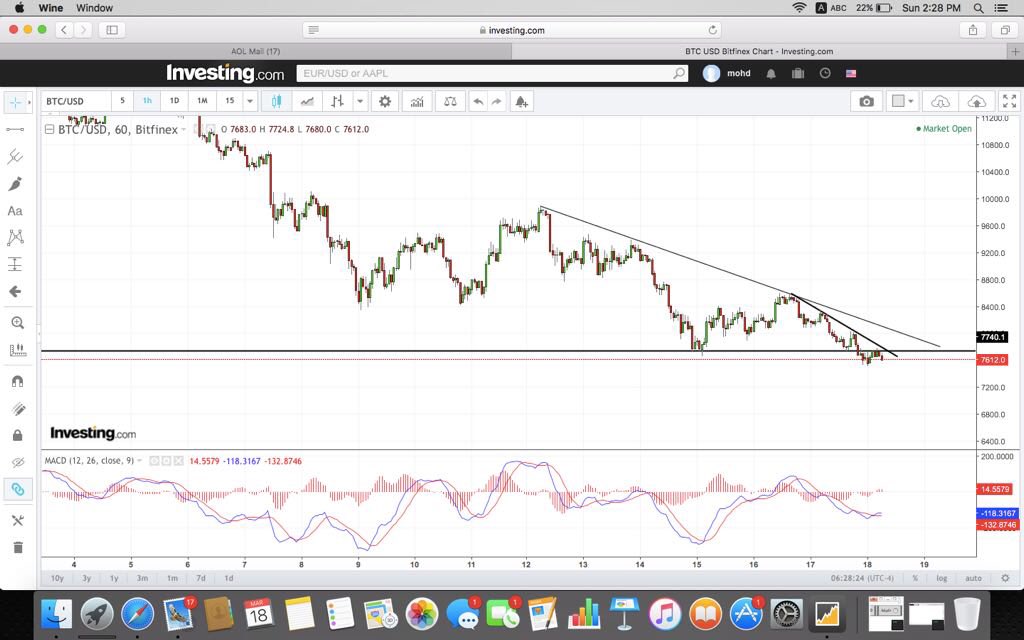Select the 5 minute interval

click(x=122, y=101)
